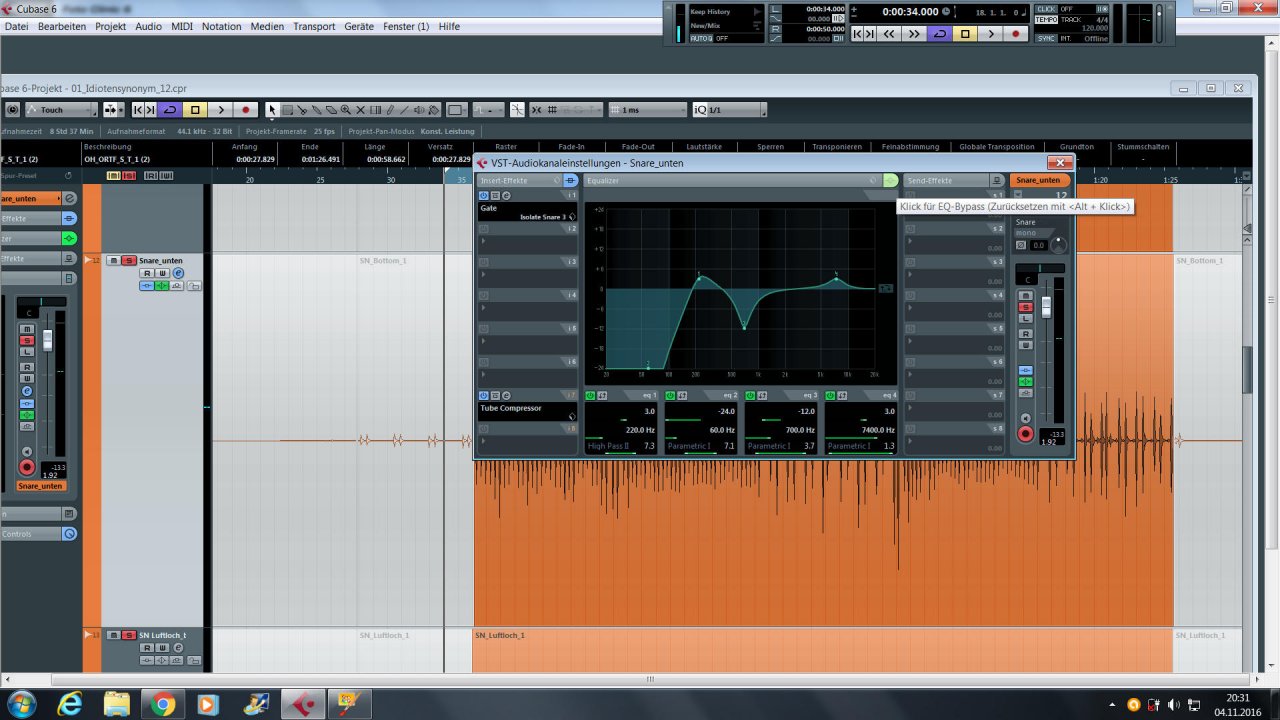Toggle the TEMPO track button
The width and height of the screenshot is (1280, 720).
tap(1046, 20)
